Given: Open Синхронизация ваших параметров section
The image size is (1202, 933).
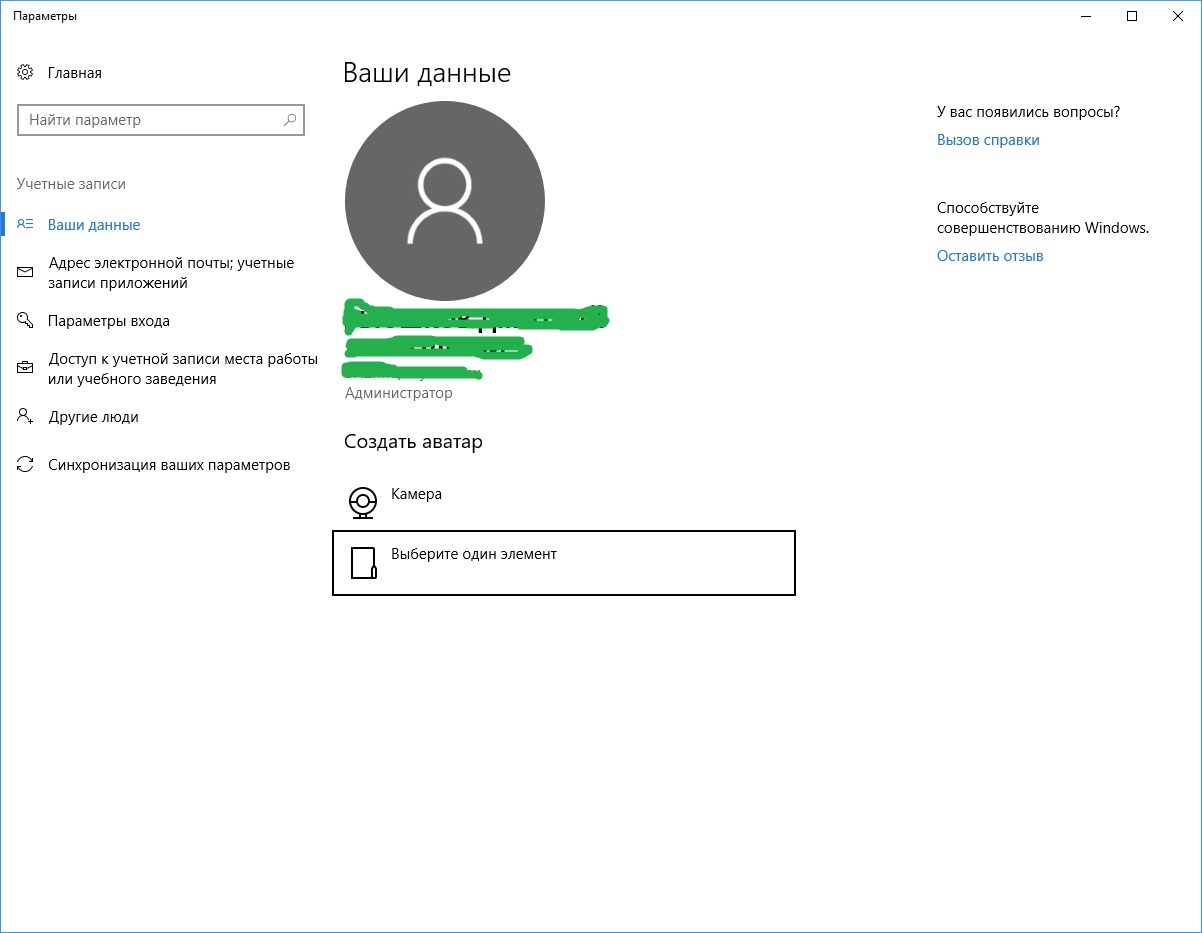Looking at the screenshot, I should [169, 465].
